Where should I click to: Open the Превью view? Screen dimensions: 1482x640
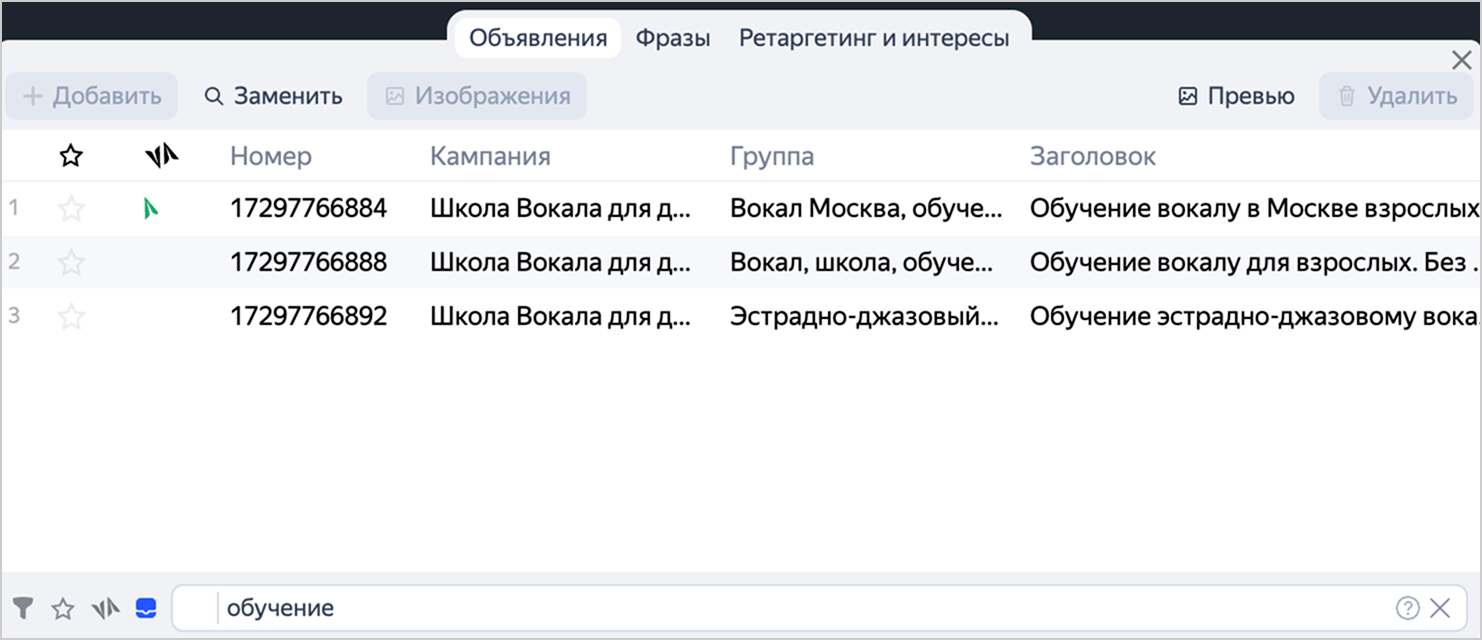tap(1236, 96)
